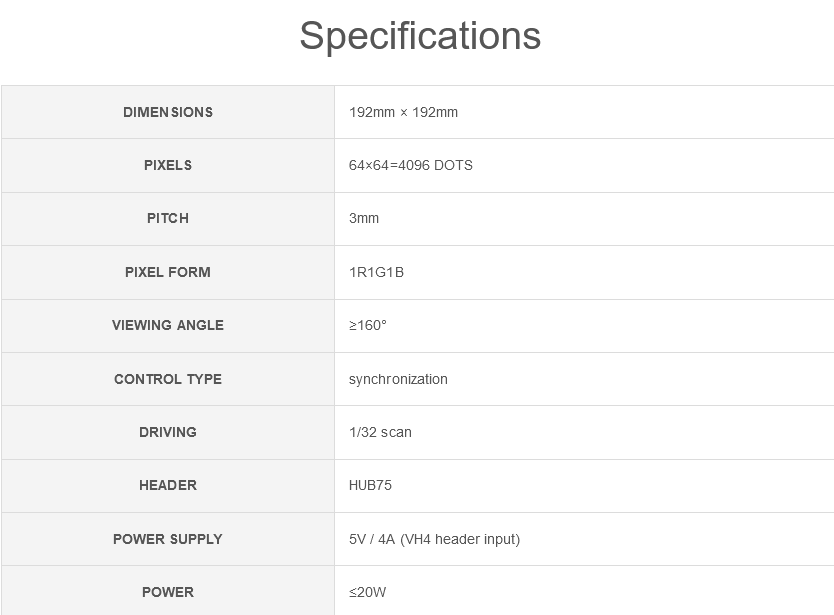Click the ≤20W power value
This screenshot has height=615, width=834.
(x=368, y=593)
